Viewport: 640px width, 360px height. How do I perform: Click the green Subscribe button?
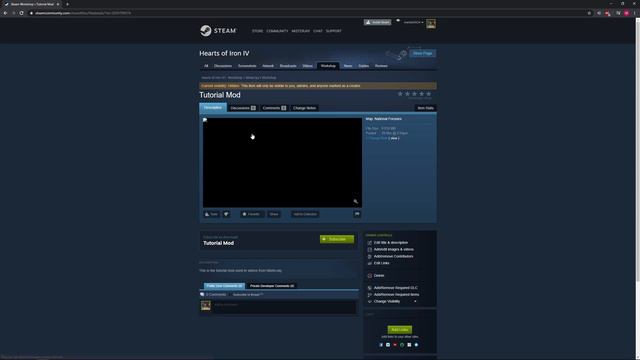pos(337,239)
